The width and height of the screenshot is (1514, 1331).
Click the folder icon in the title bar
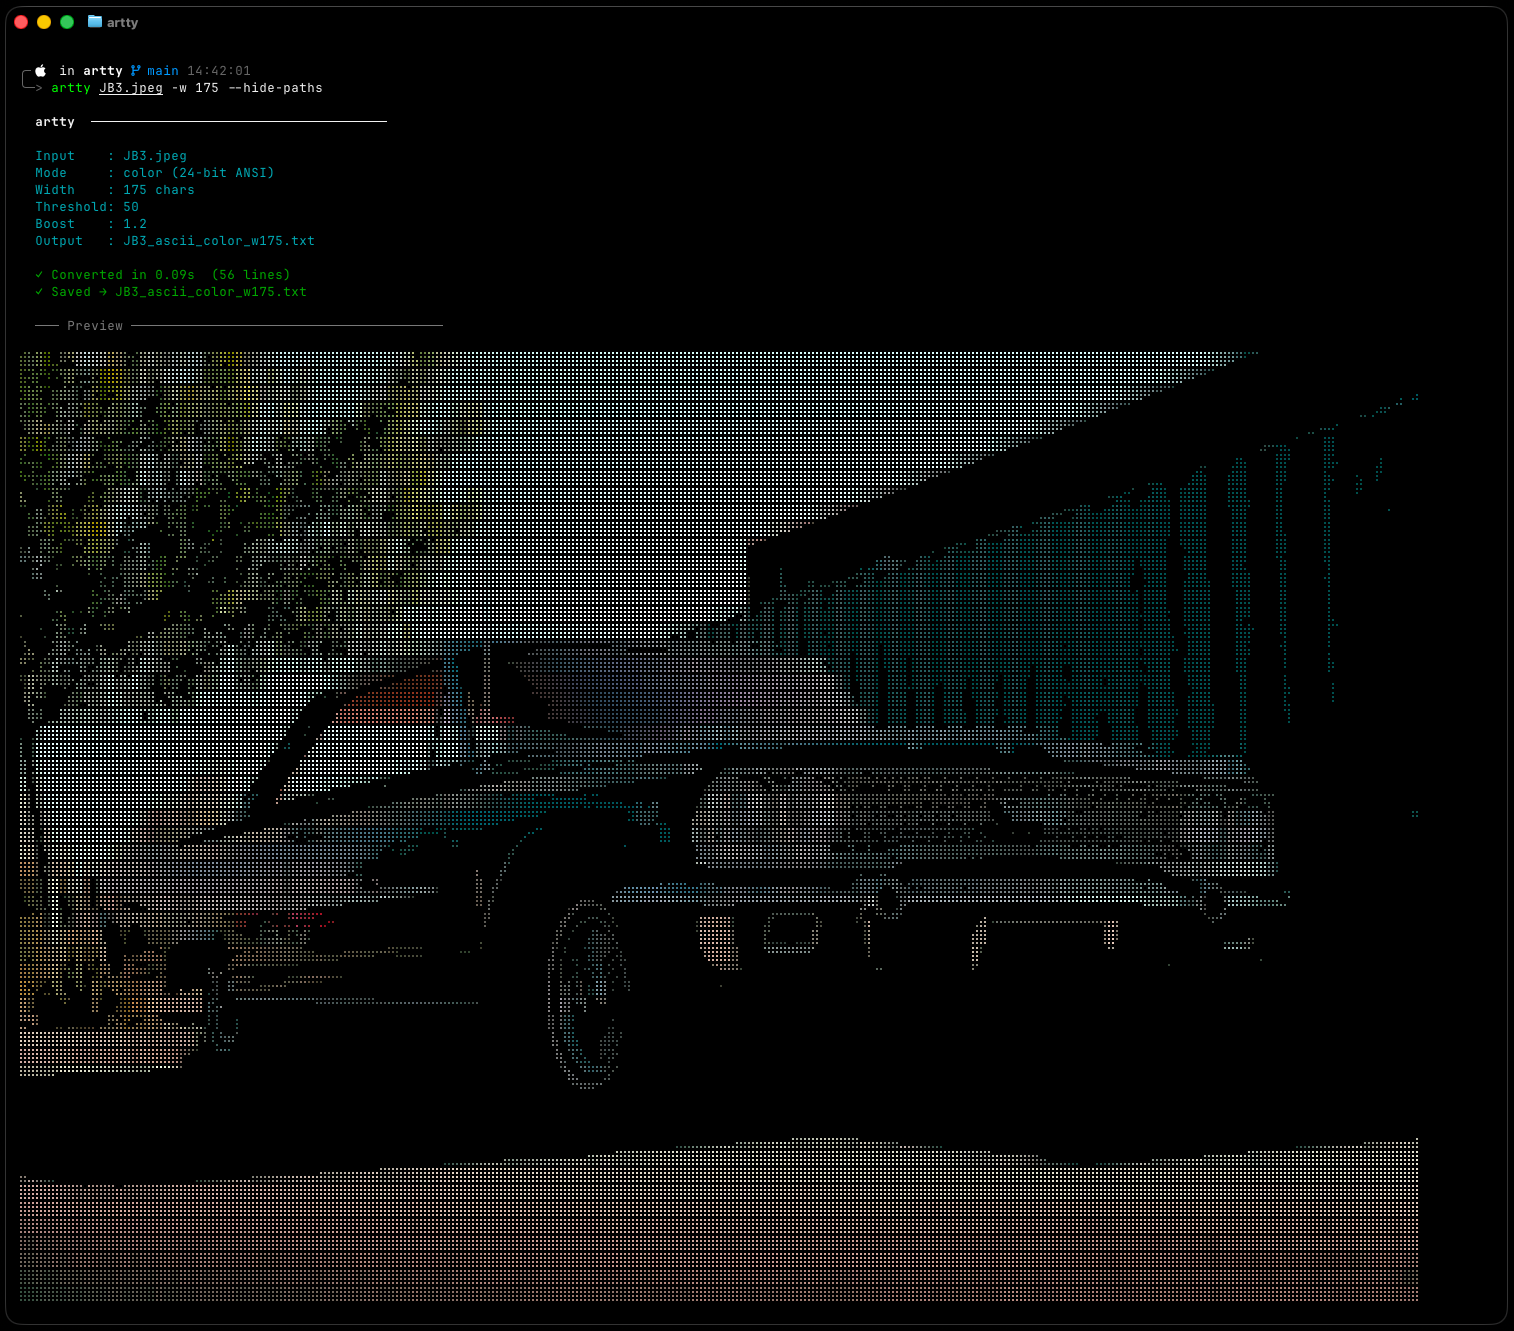click(x=95, y=21)
